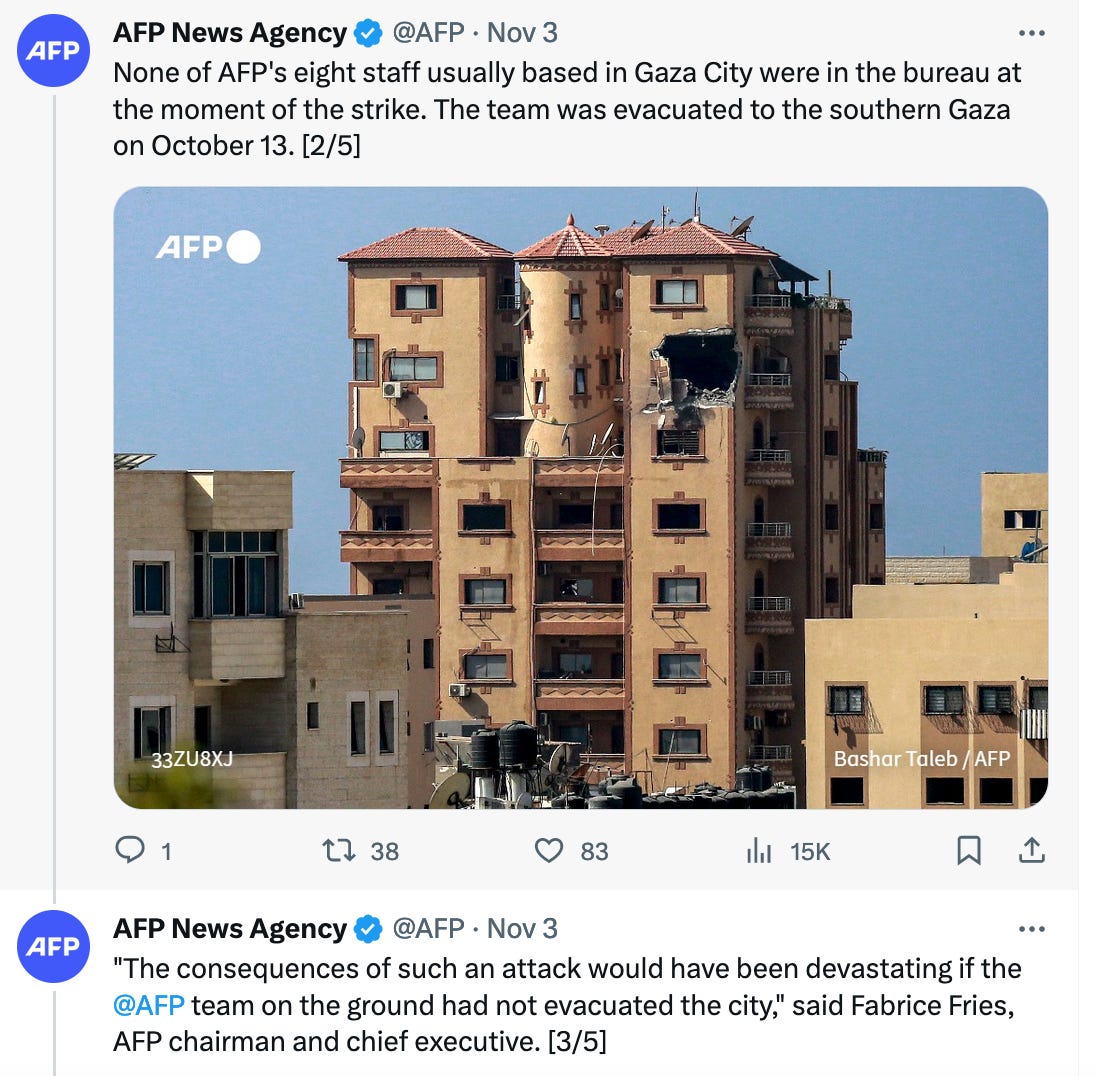Click the Nov 3 timestamp of second tweet

coord(522,929)
